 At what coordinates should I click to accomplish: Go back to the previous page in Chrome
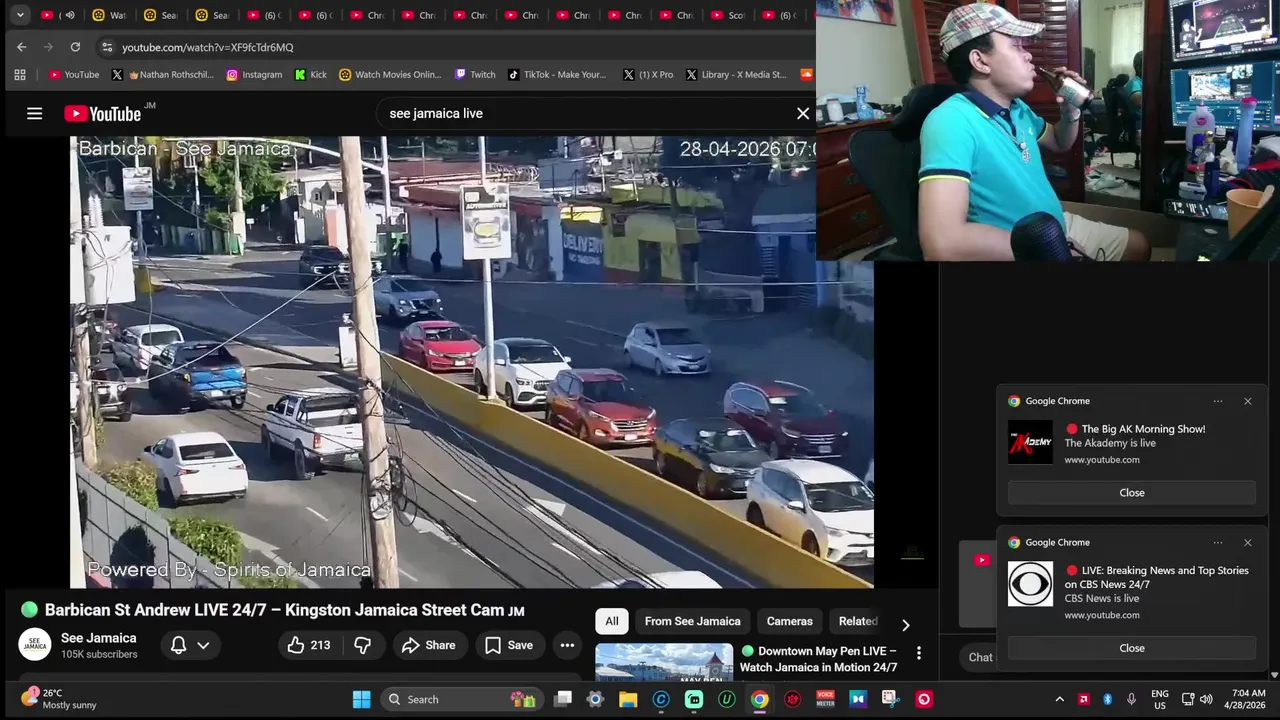coord(21,47)
